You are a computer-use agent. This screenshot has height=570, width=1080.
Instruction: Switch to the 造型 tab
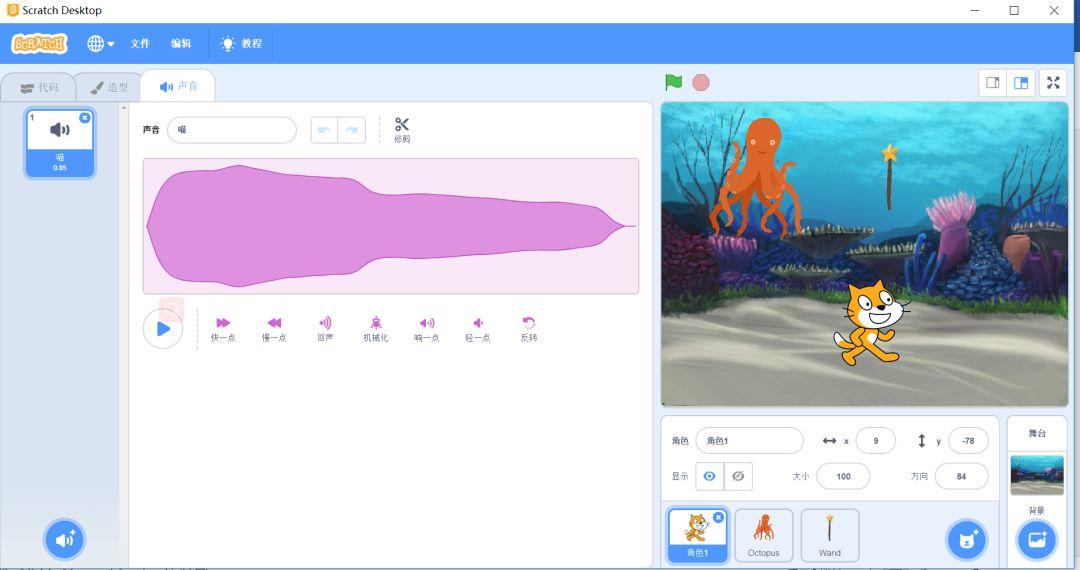(x=109, y=87)
